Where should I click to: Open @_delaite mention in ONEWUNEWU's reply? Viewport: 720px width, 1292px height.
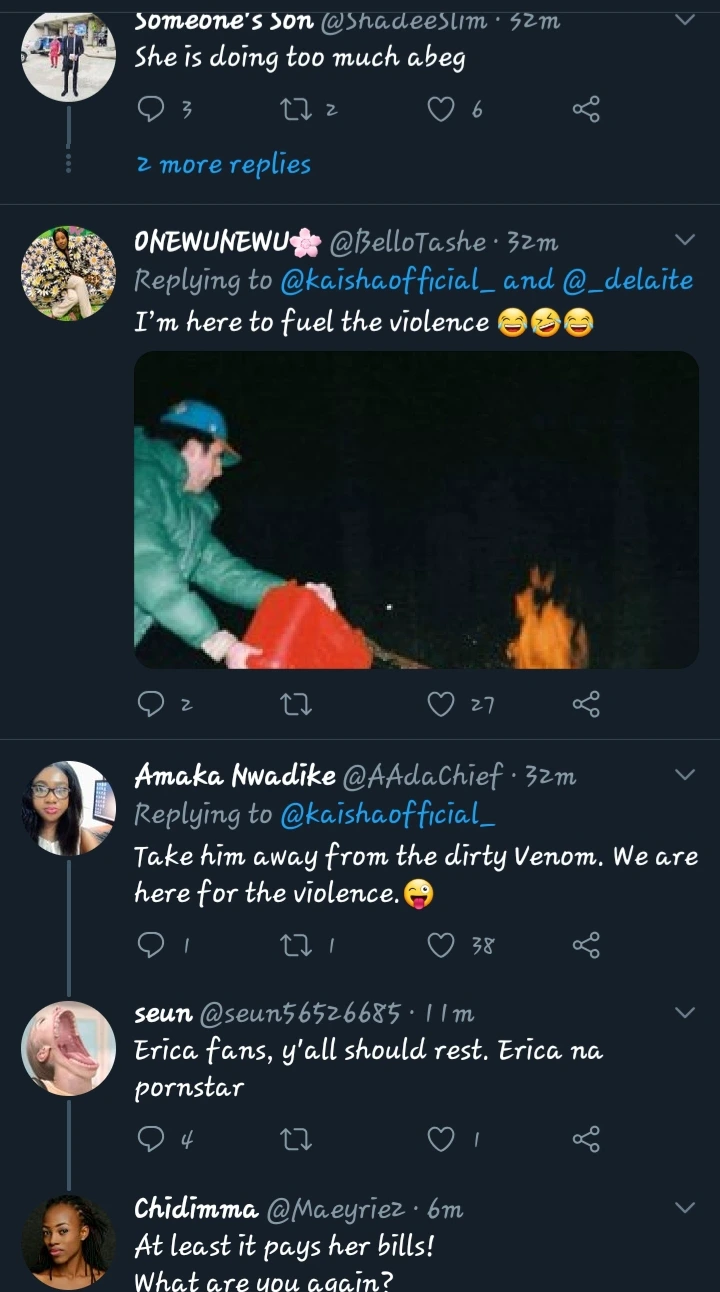click(627, 281)
